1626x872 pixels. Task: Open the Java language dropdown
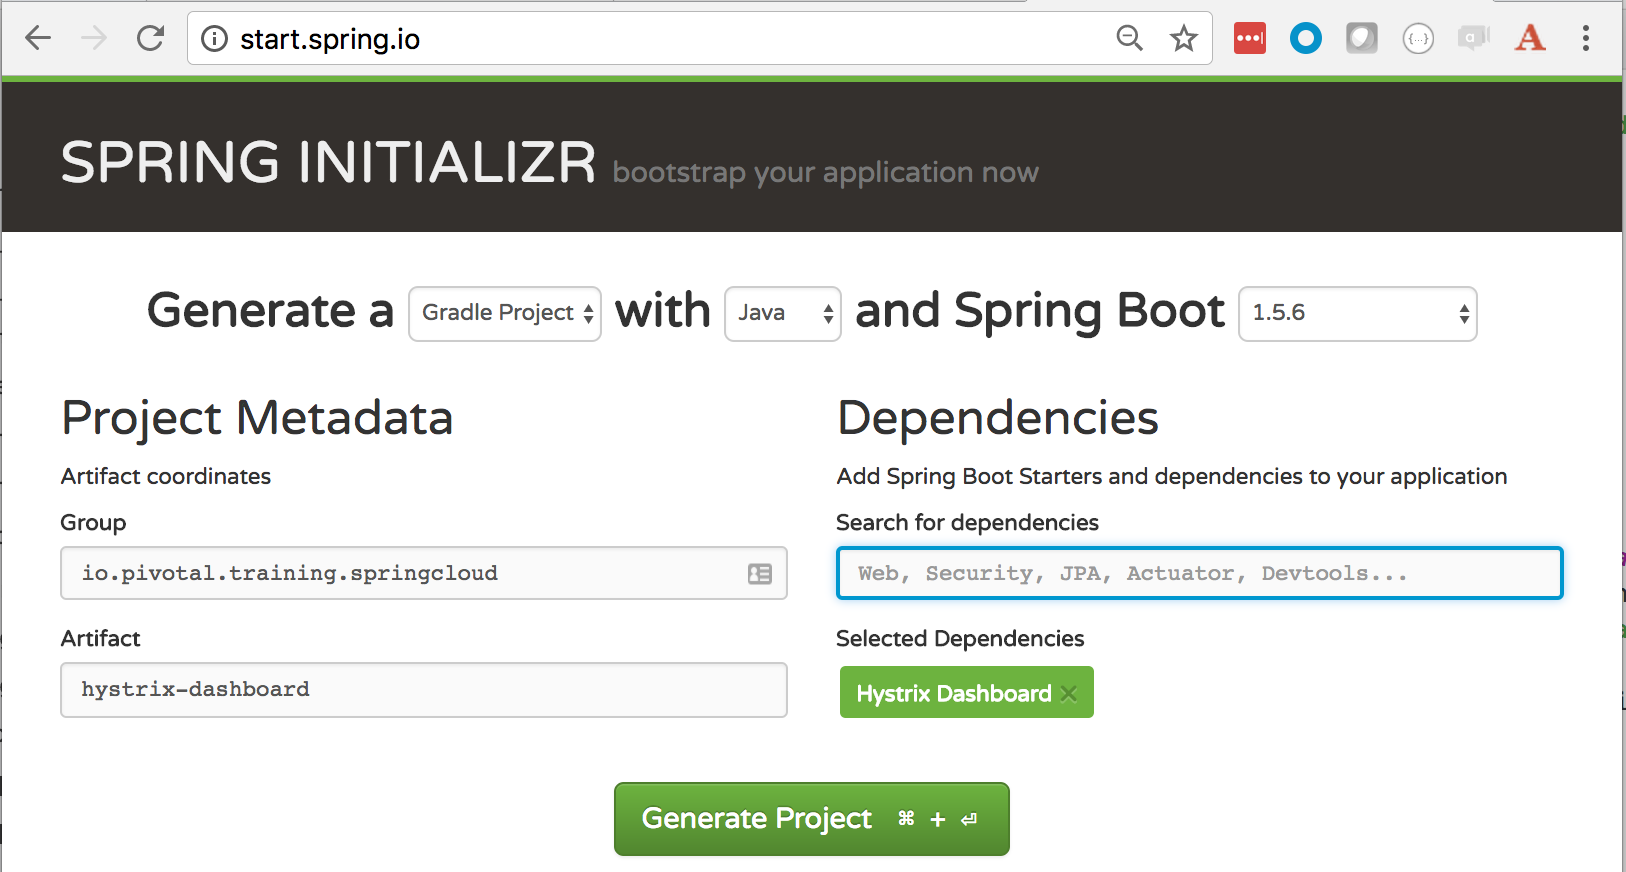783,314
